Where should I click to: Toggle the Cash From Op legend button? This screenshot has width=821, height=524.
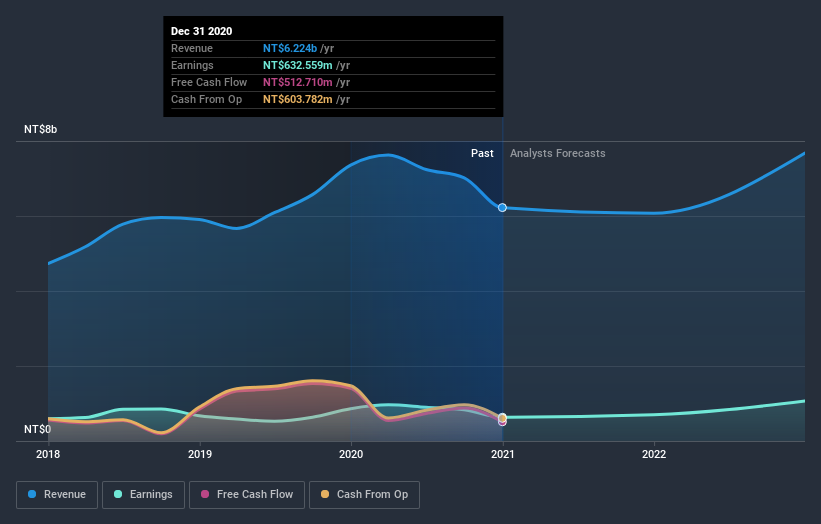coord(364,495)
